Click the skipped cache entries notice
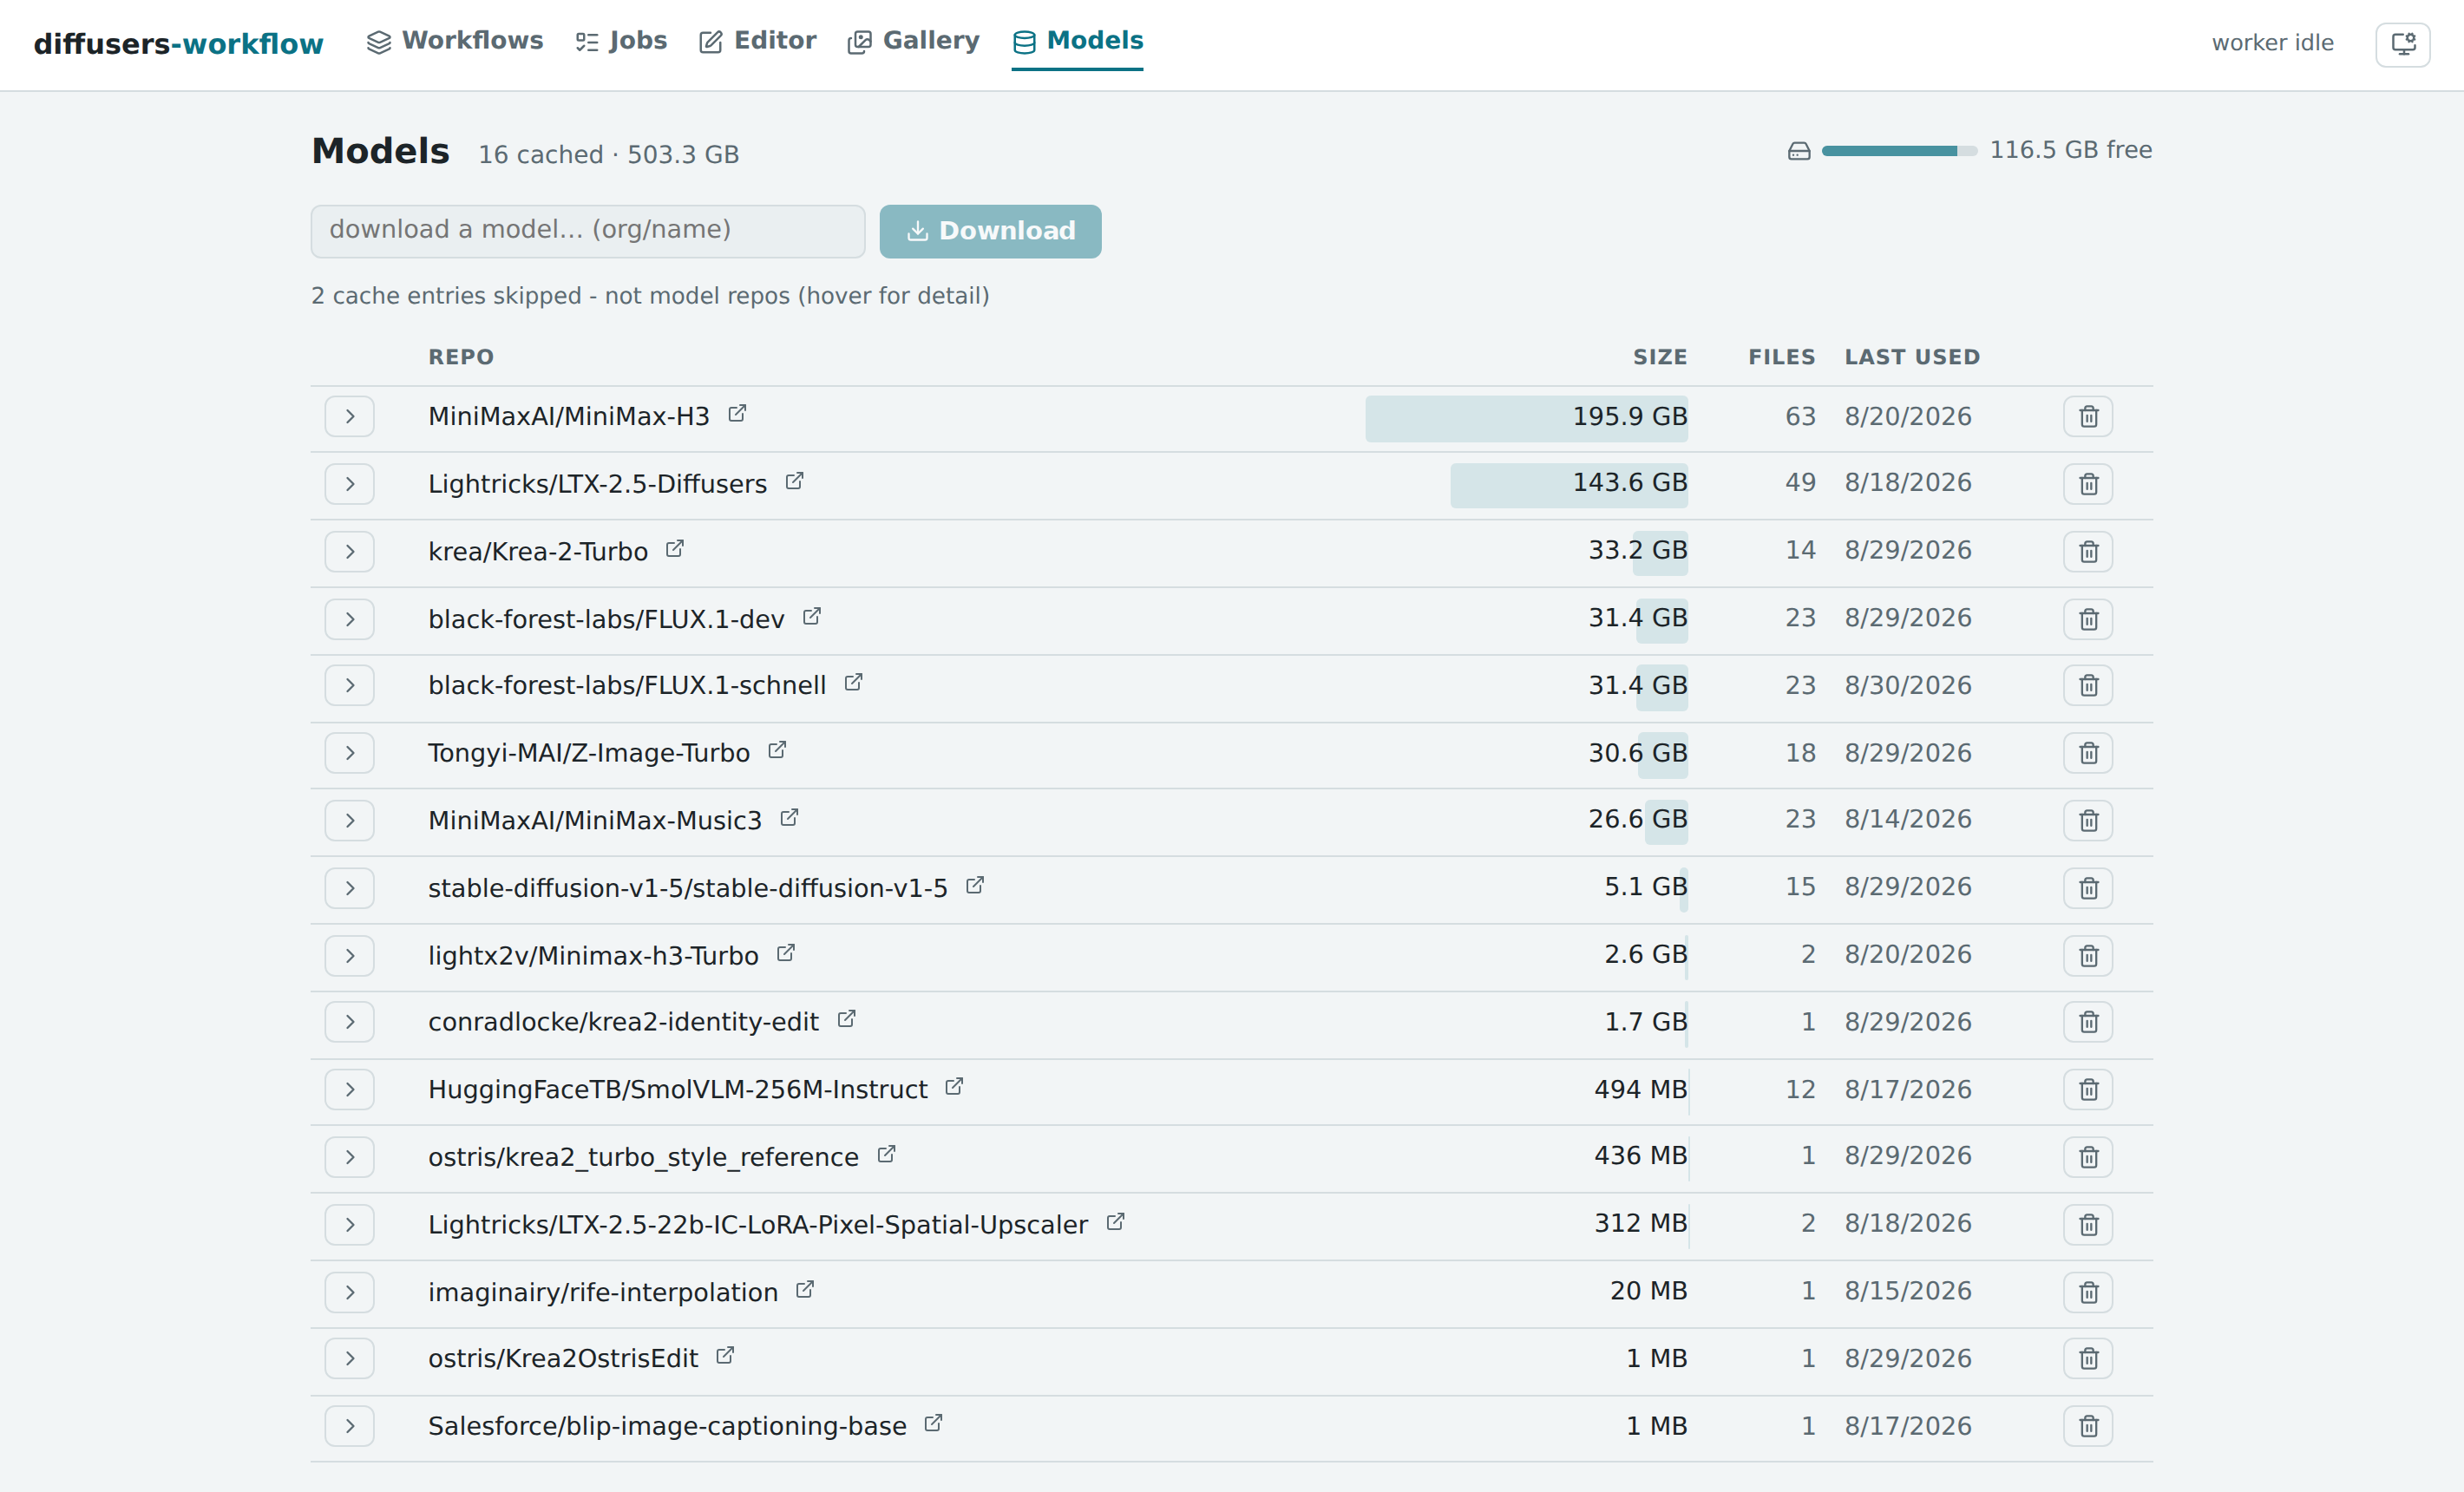This screenshot has width=2464, height=1492. (x=650, y=296)
